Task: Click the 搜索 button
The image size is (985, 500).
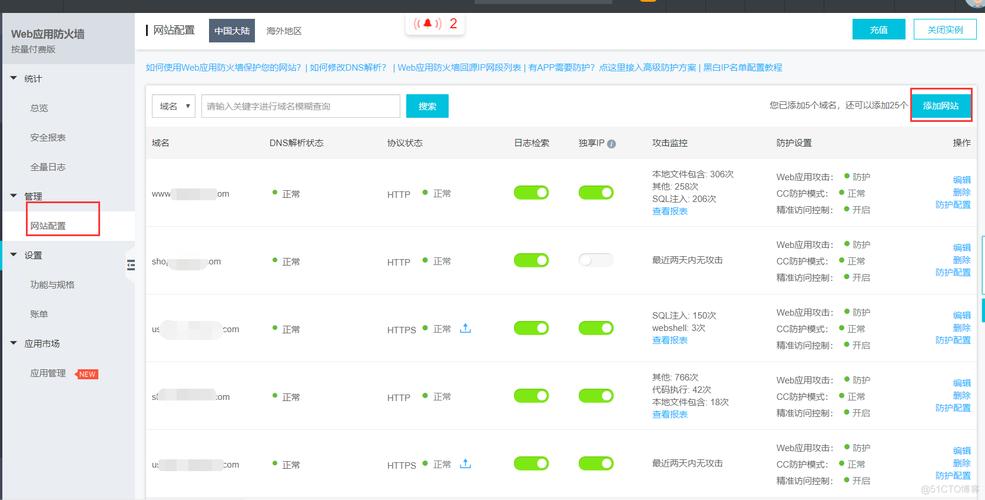Action: (427, 106)
